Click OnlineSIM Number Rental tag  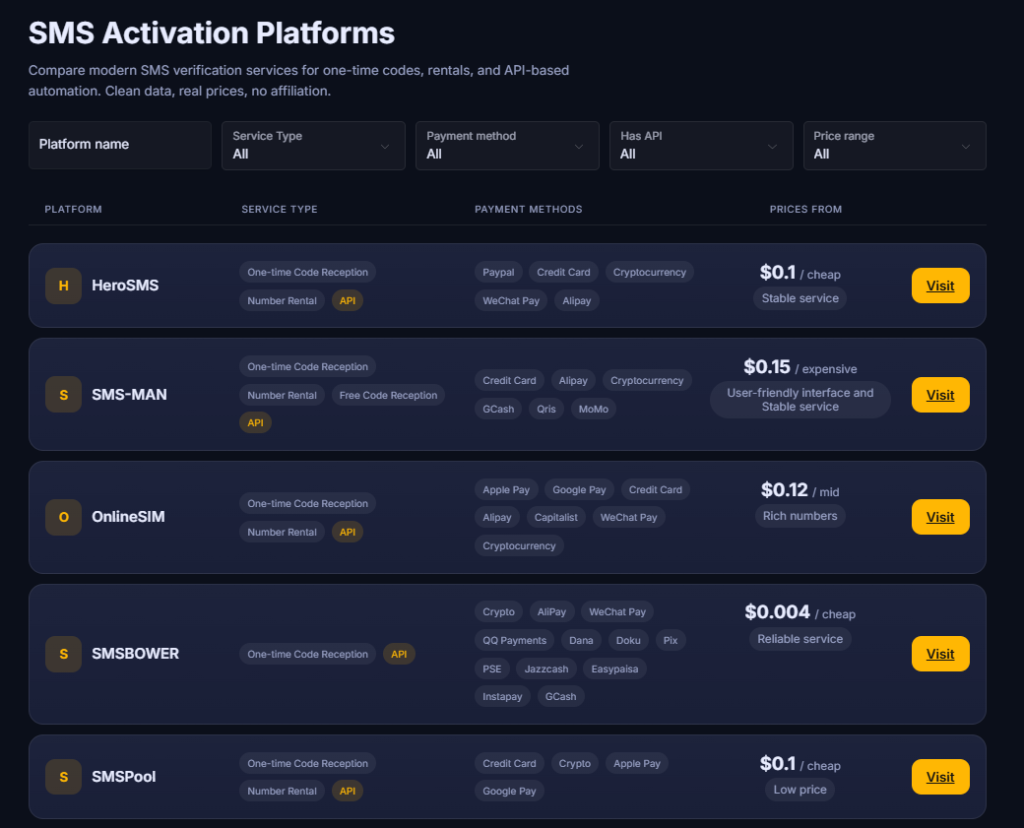[x=282, y=532]
